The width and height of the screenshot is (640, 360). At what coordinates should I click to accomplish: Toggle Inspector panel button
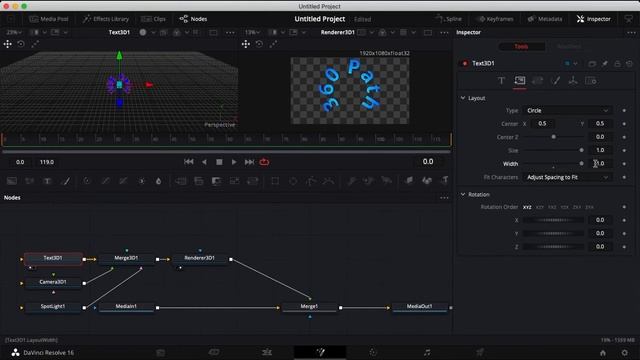(594, 19)
